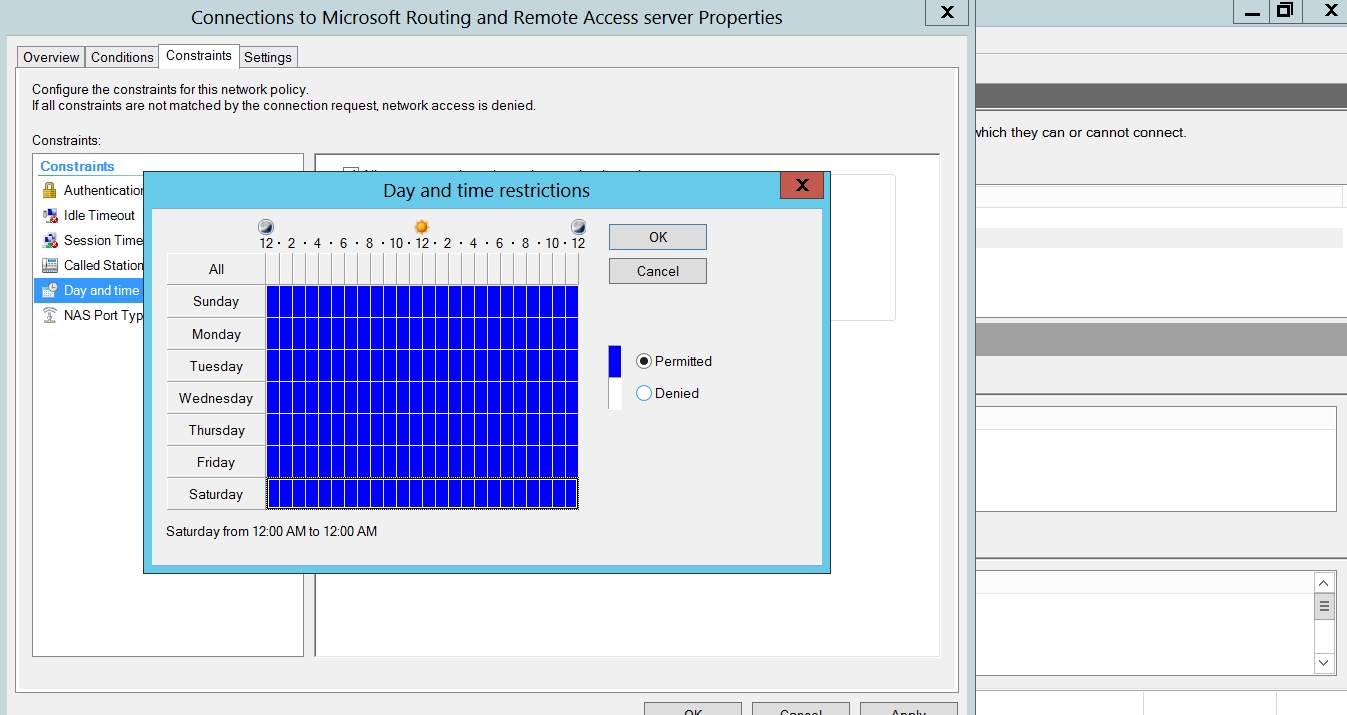
Task: Click the left midnight moon icon
Action: click(x=265, y=227)
